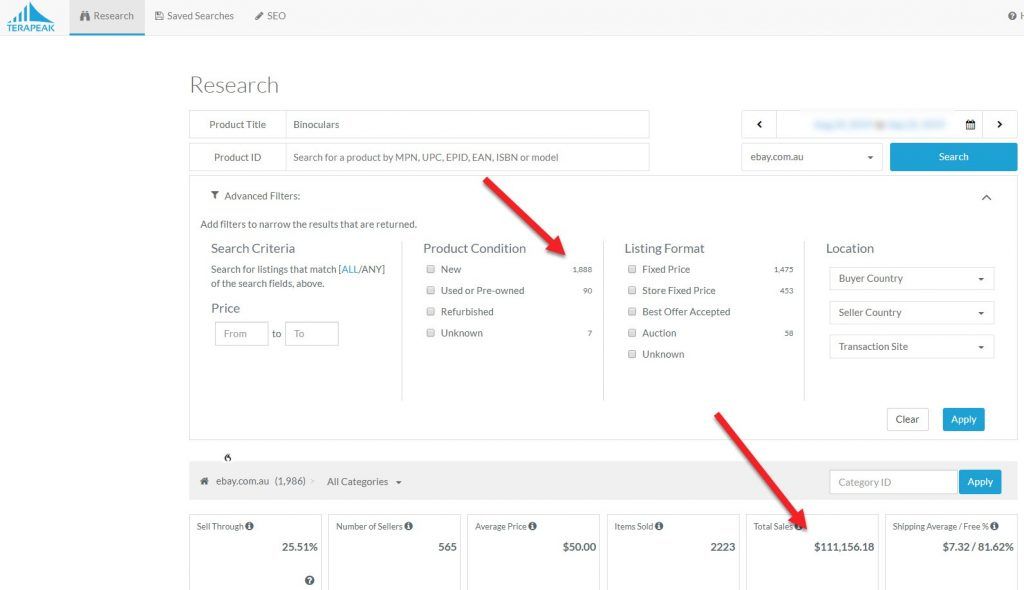Click the home icon beside ebay.com.au
The width and height of the screenshot is (1024, 590).
[204, 481]
